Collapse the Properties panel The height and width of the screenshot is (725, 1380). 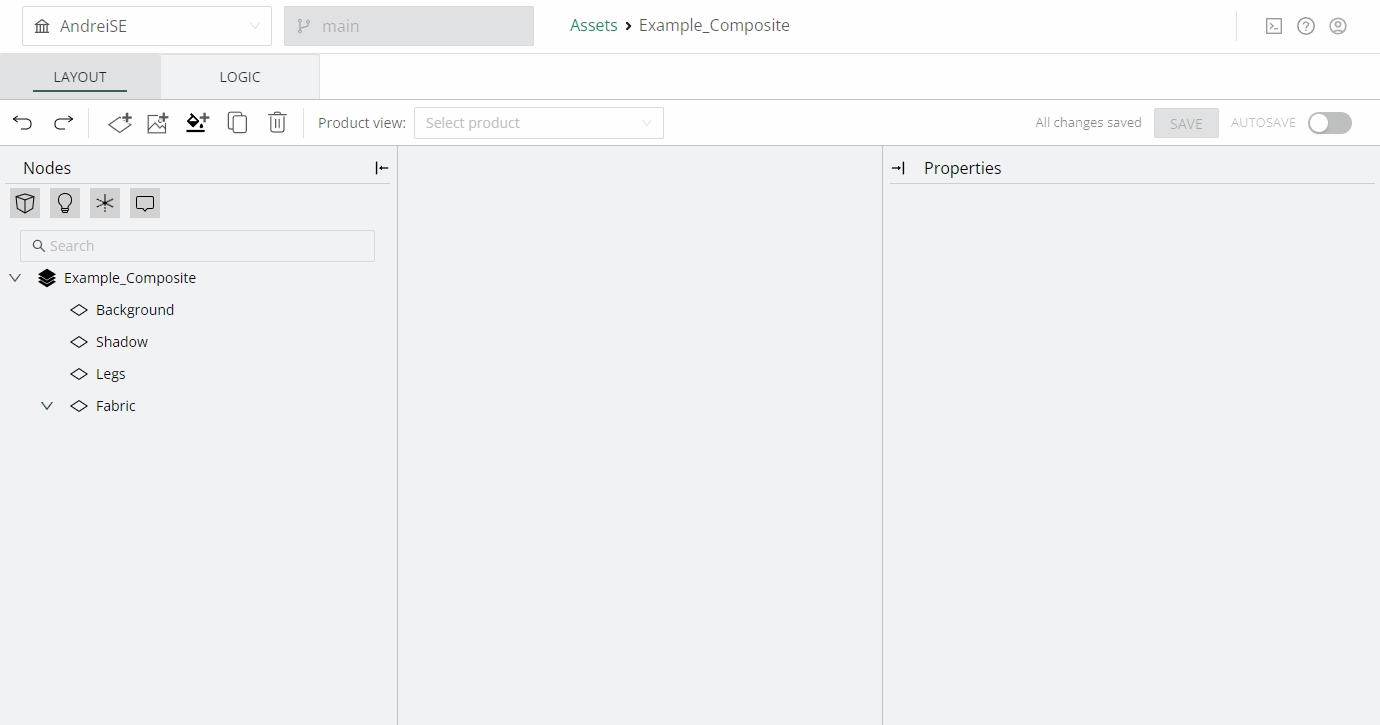[x=898, y=168]
